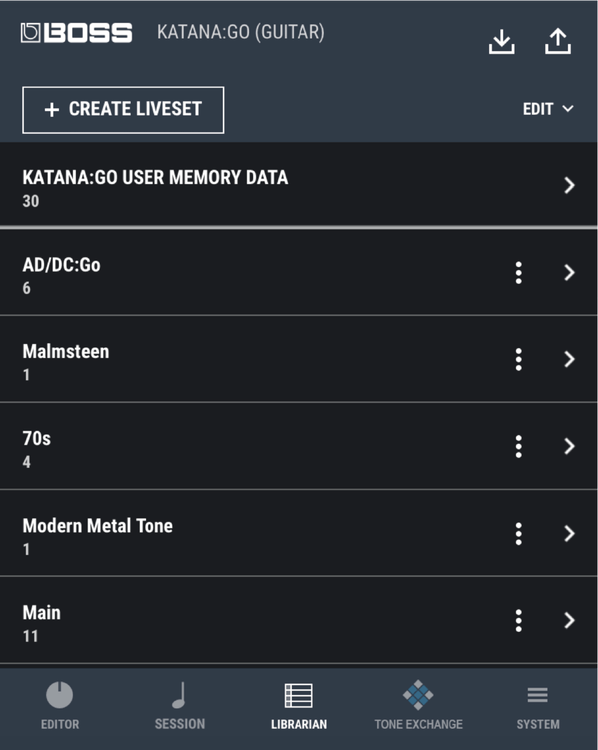598x750 pixels.
Task: Open three-dot menu for Main liveset
Action: point(519,621)
